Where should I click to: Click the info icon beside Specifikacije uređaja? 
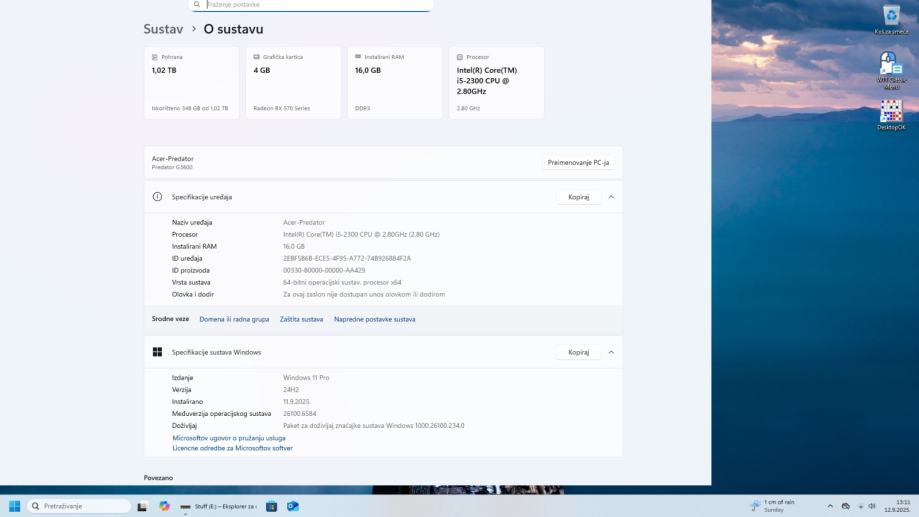157,197
